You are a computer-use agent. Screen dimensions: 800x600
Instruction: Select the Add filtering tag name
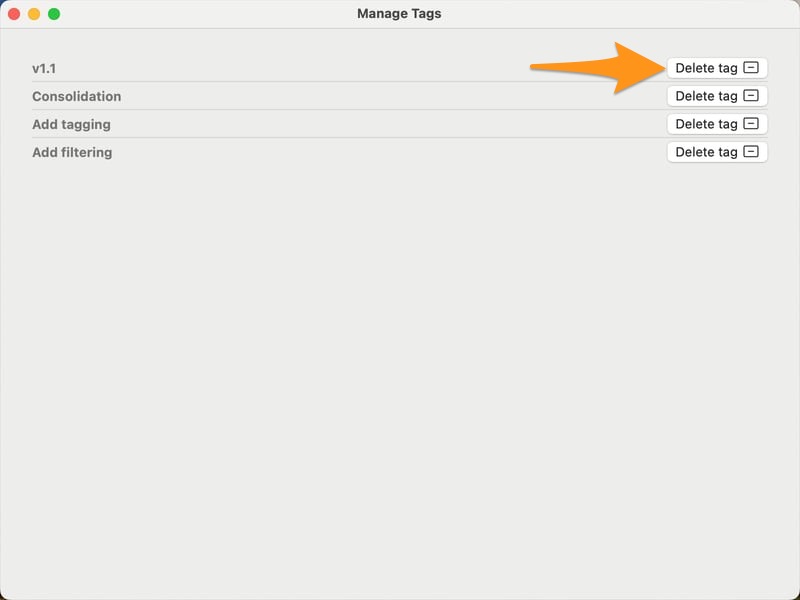click(x=72, y=153)
